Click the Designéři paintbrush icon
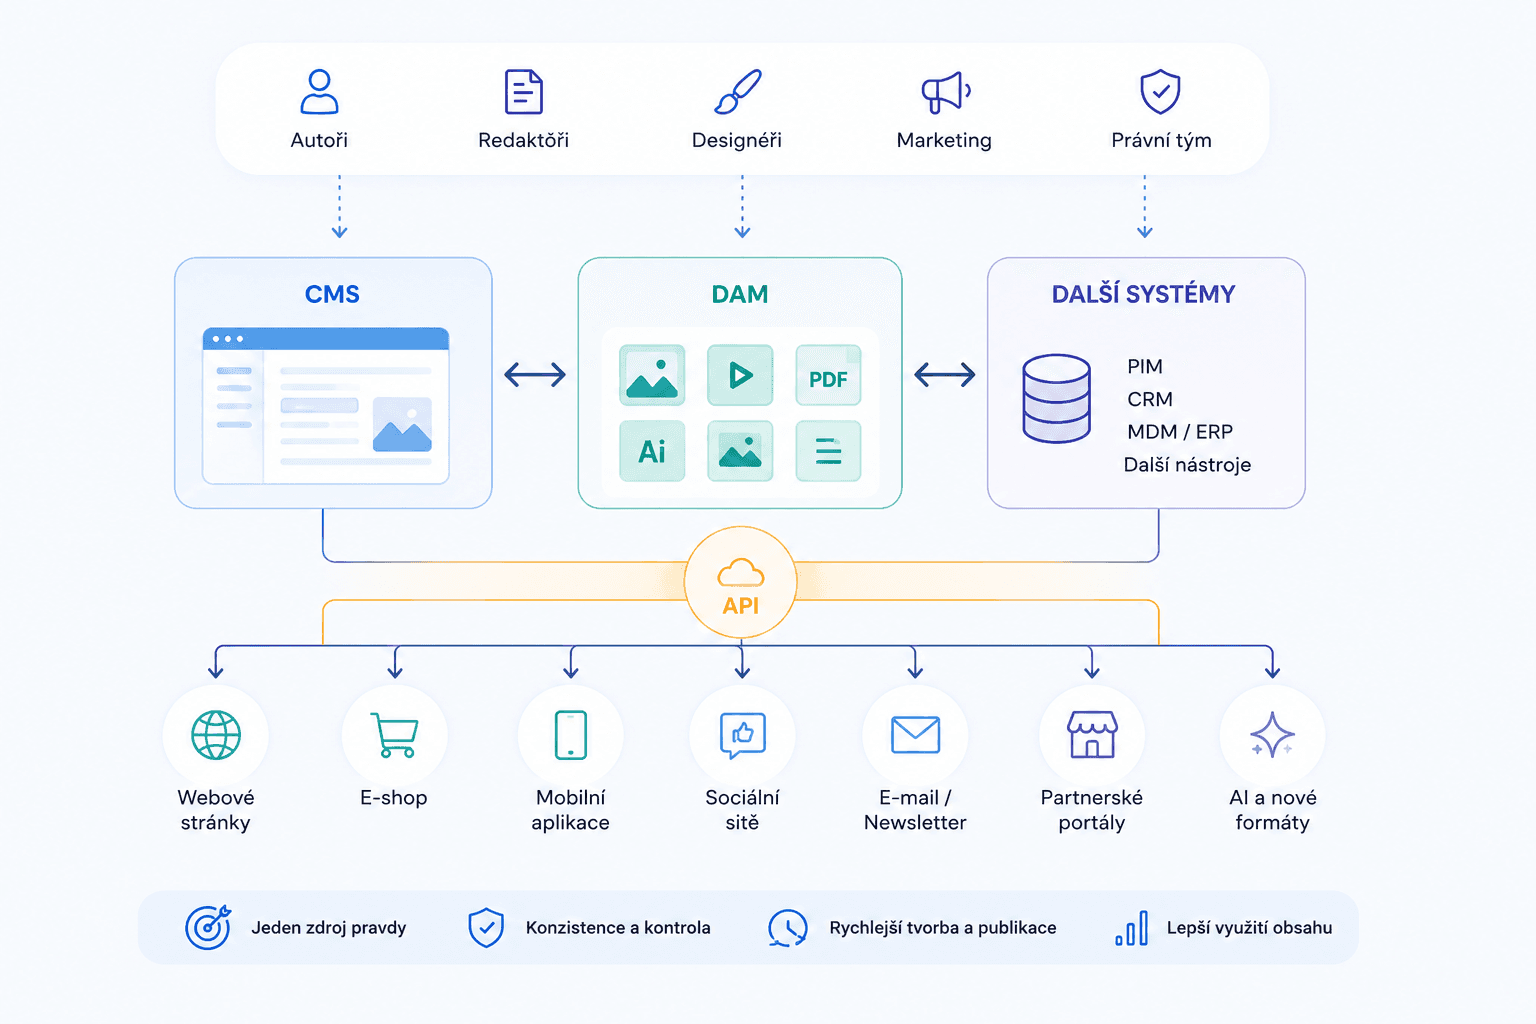Image resolution: width=1536 pixels, height=1024 pixels. tap(738, 92)
